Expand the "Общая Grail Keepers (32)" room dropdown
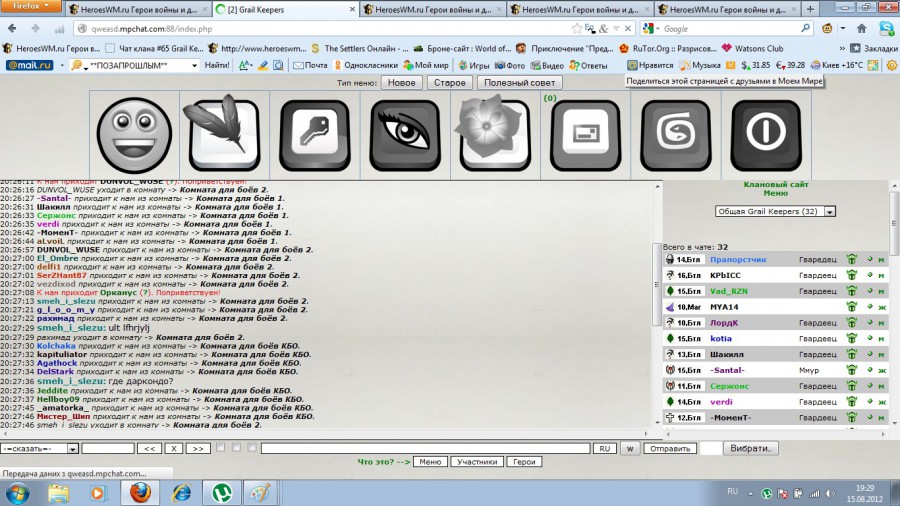 (x=776, y=211)
